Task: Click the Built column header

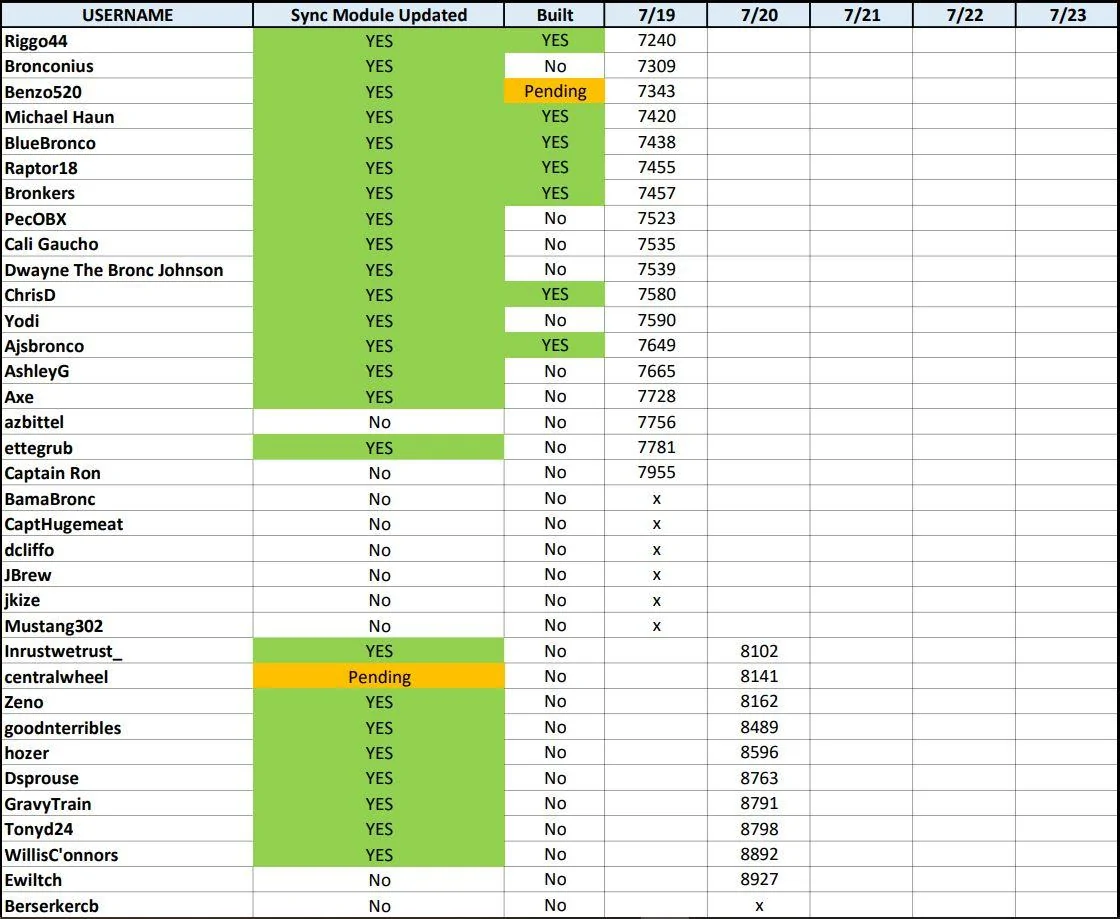Action: coord(554,15)
